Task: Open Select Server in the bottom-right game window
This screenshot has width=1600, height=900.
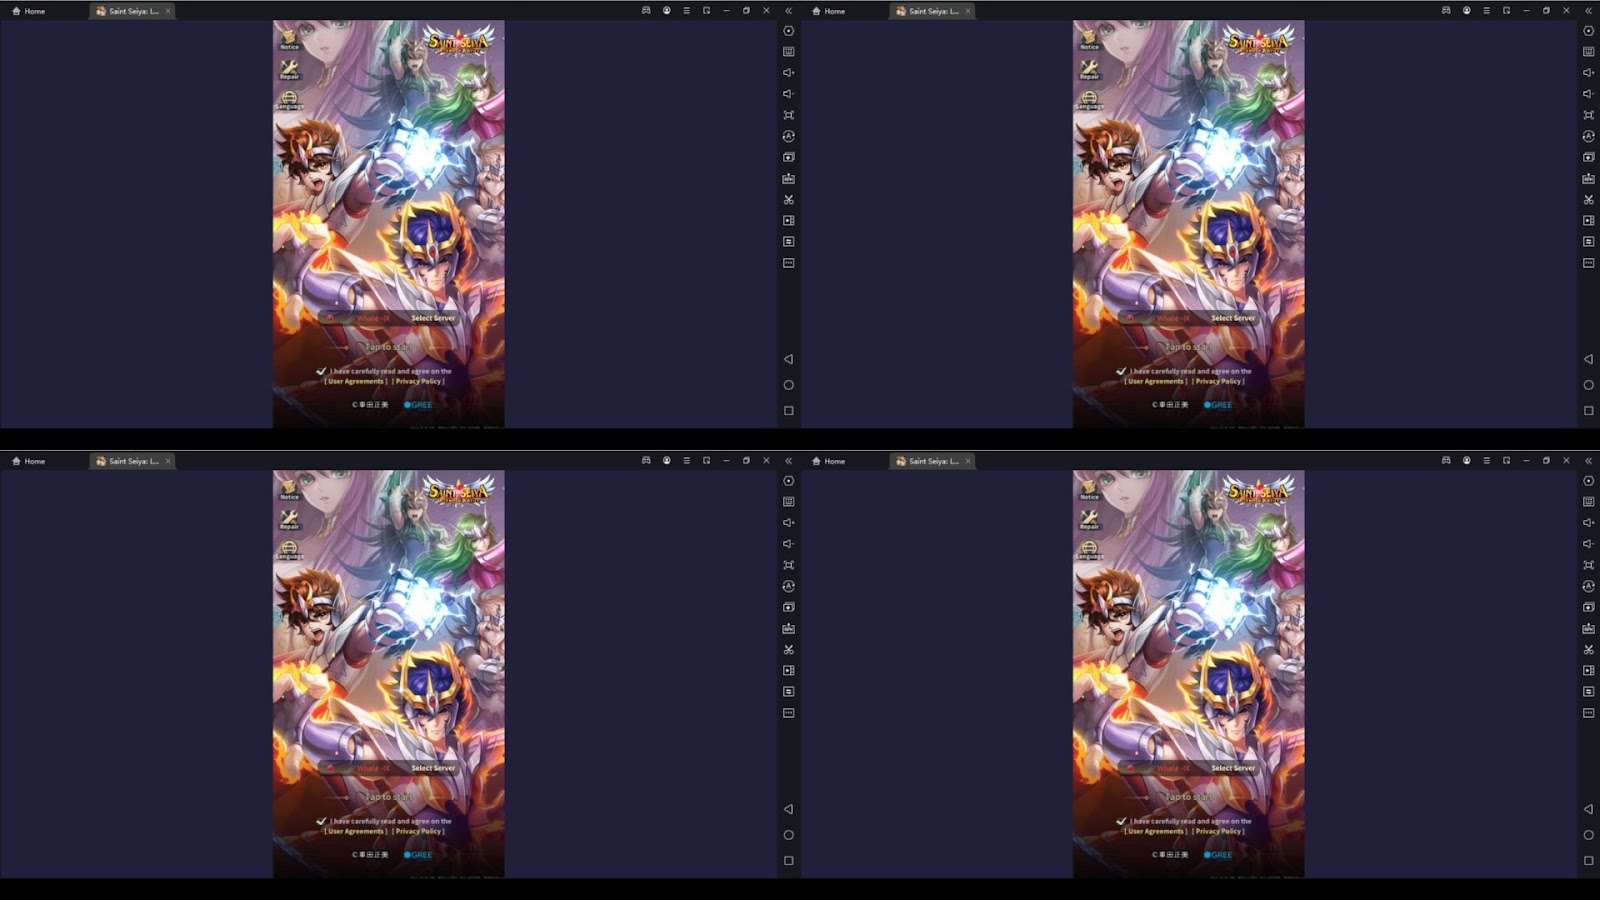Action: tap(1233, 768)
